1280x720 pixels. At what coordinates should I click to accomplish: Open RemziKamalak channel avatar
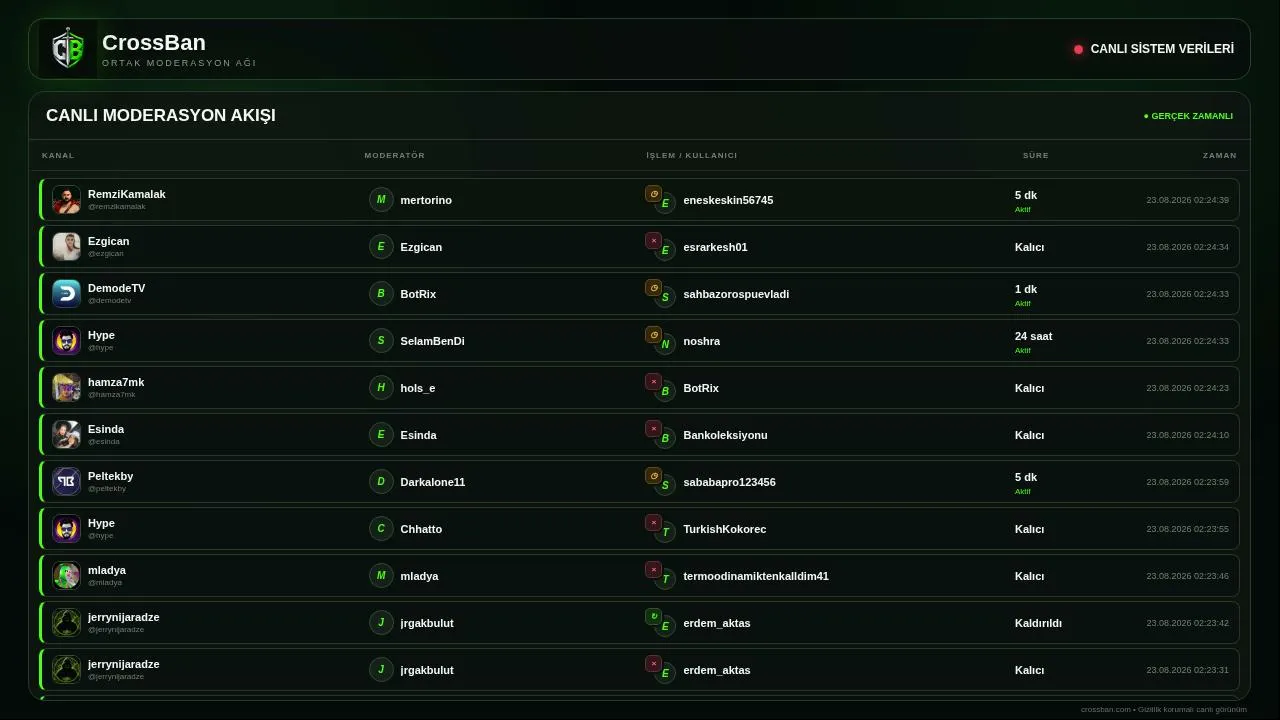pyautogui.click(x=66, y=200)
